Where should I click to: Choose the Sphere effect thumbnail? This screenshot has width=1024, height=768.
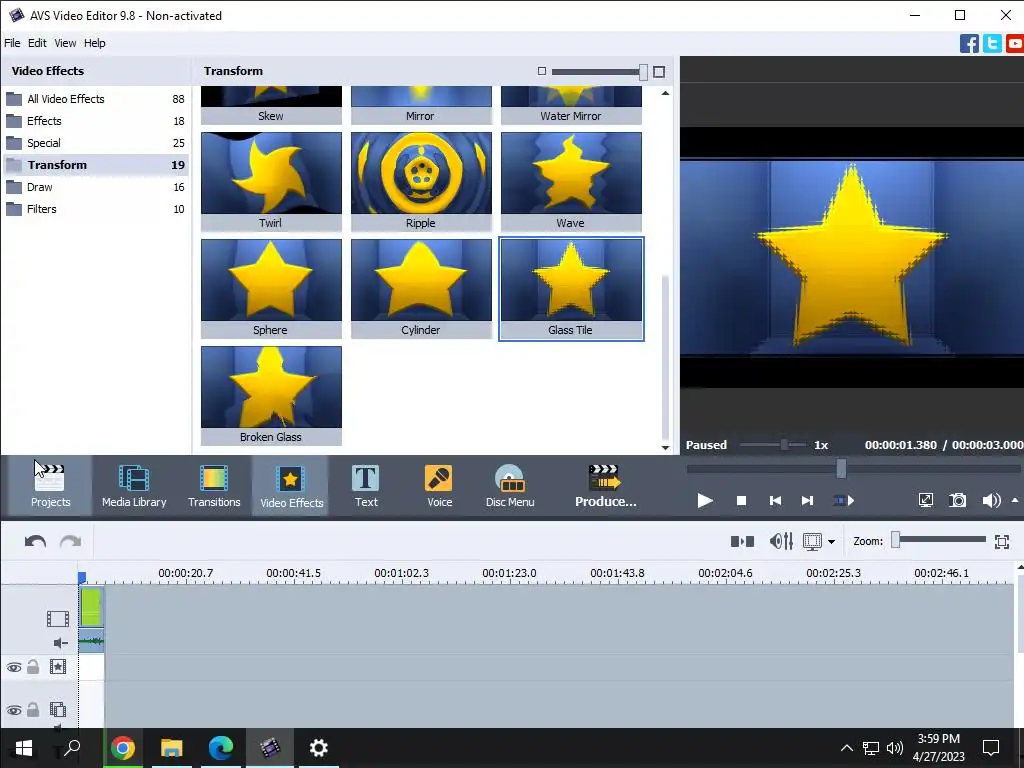271,288
